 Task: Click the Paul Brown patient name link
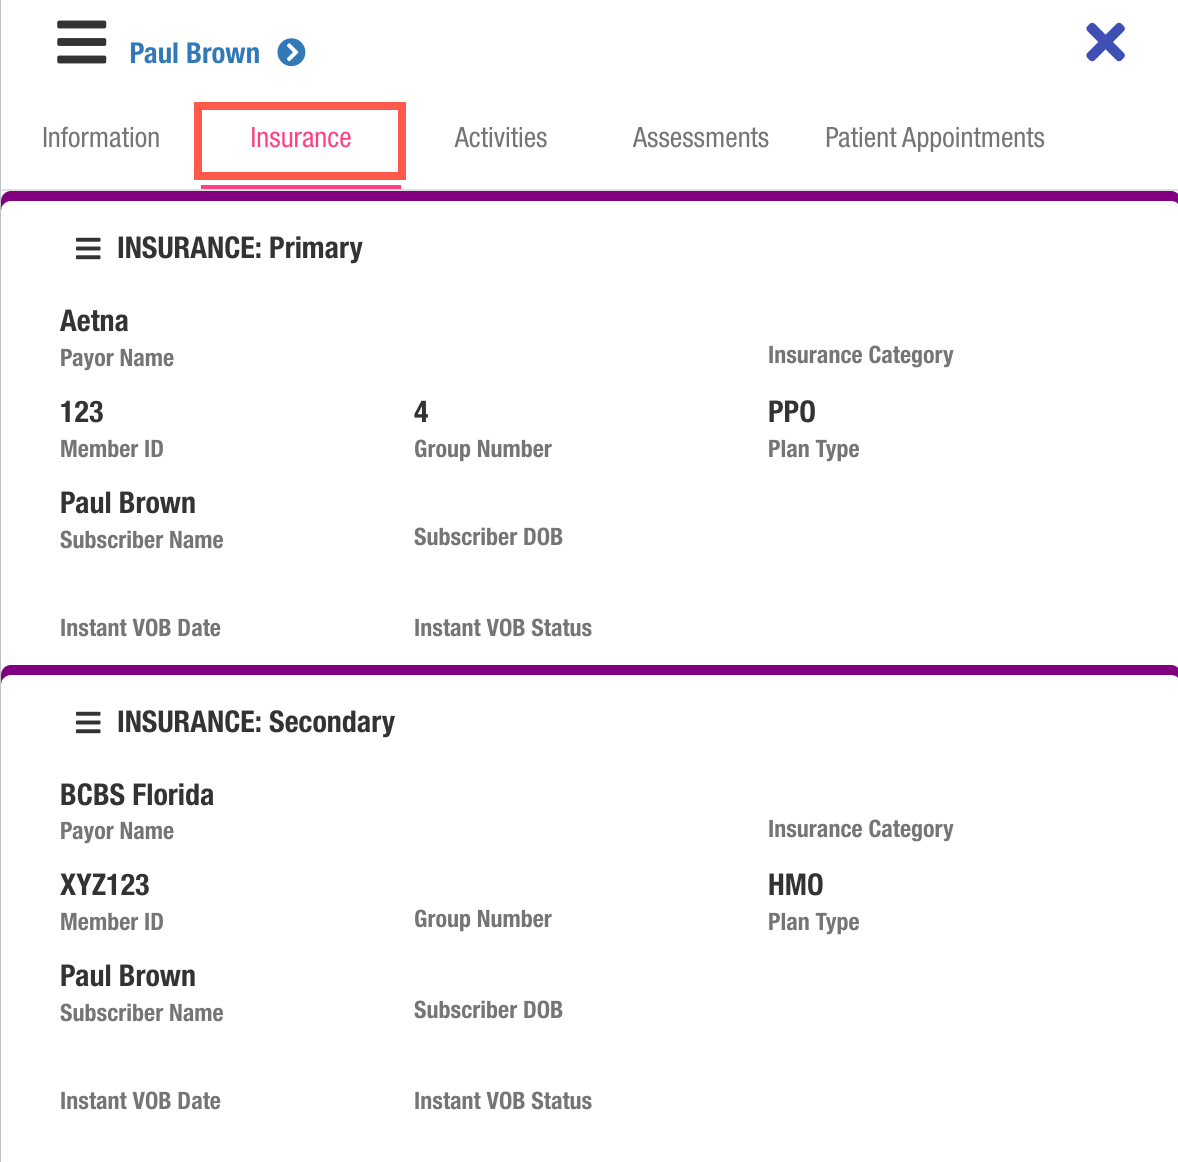coord(194,53)
